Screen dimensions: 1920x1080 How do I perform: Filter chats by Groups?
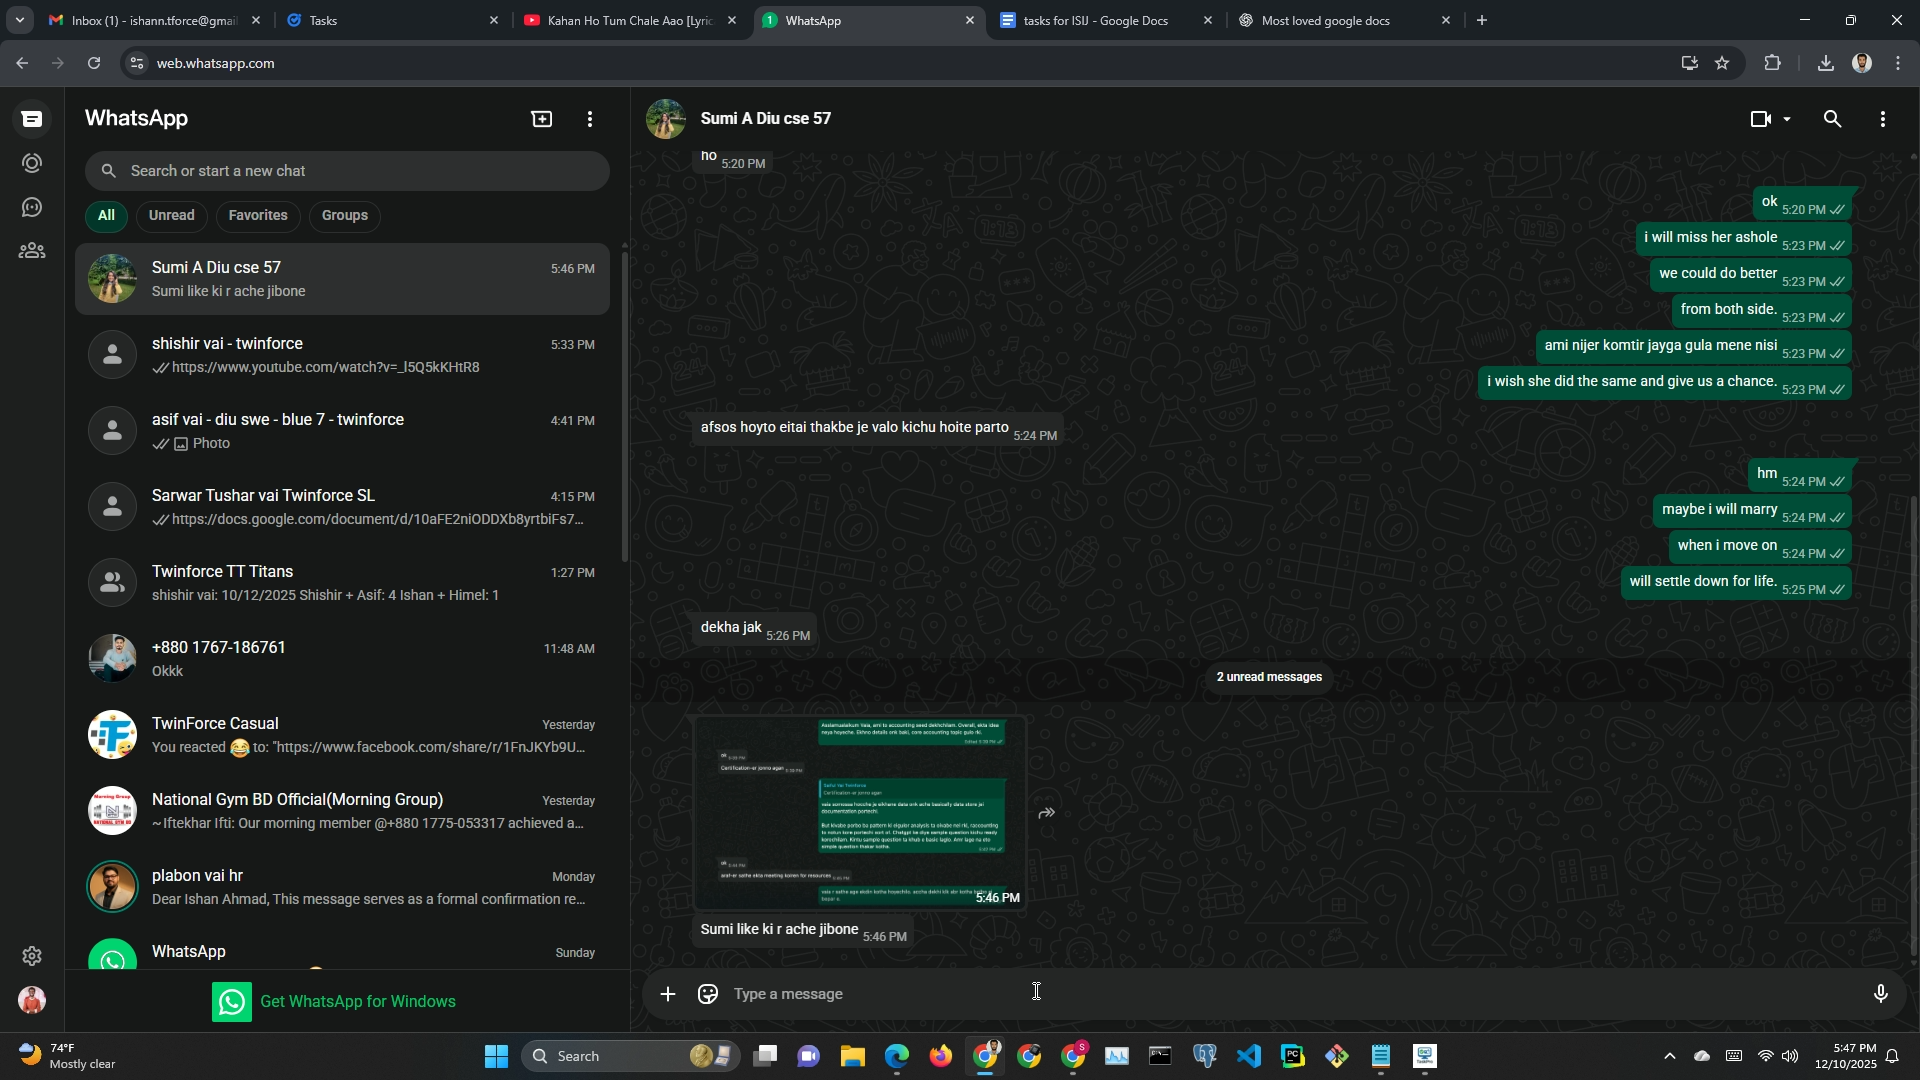(x=344, y=215)
